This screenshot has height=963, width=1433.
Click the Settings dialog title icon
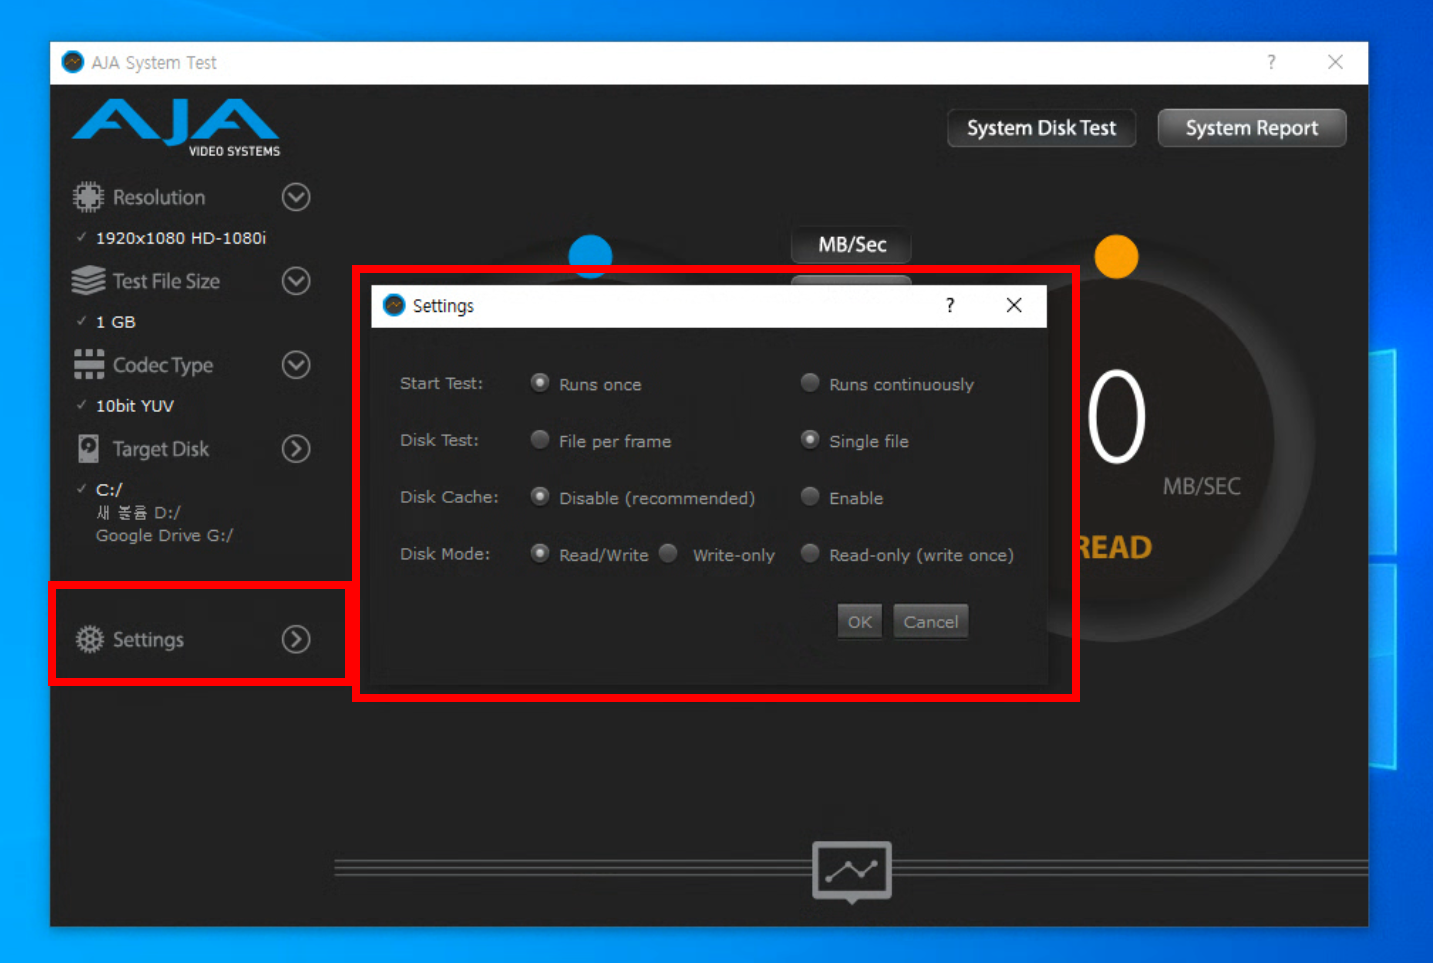(394, 305)
